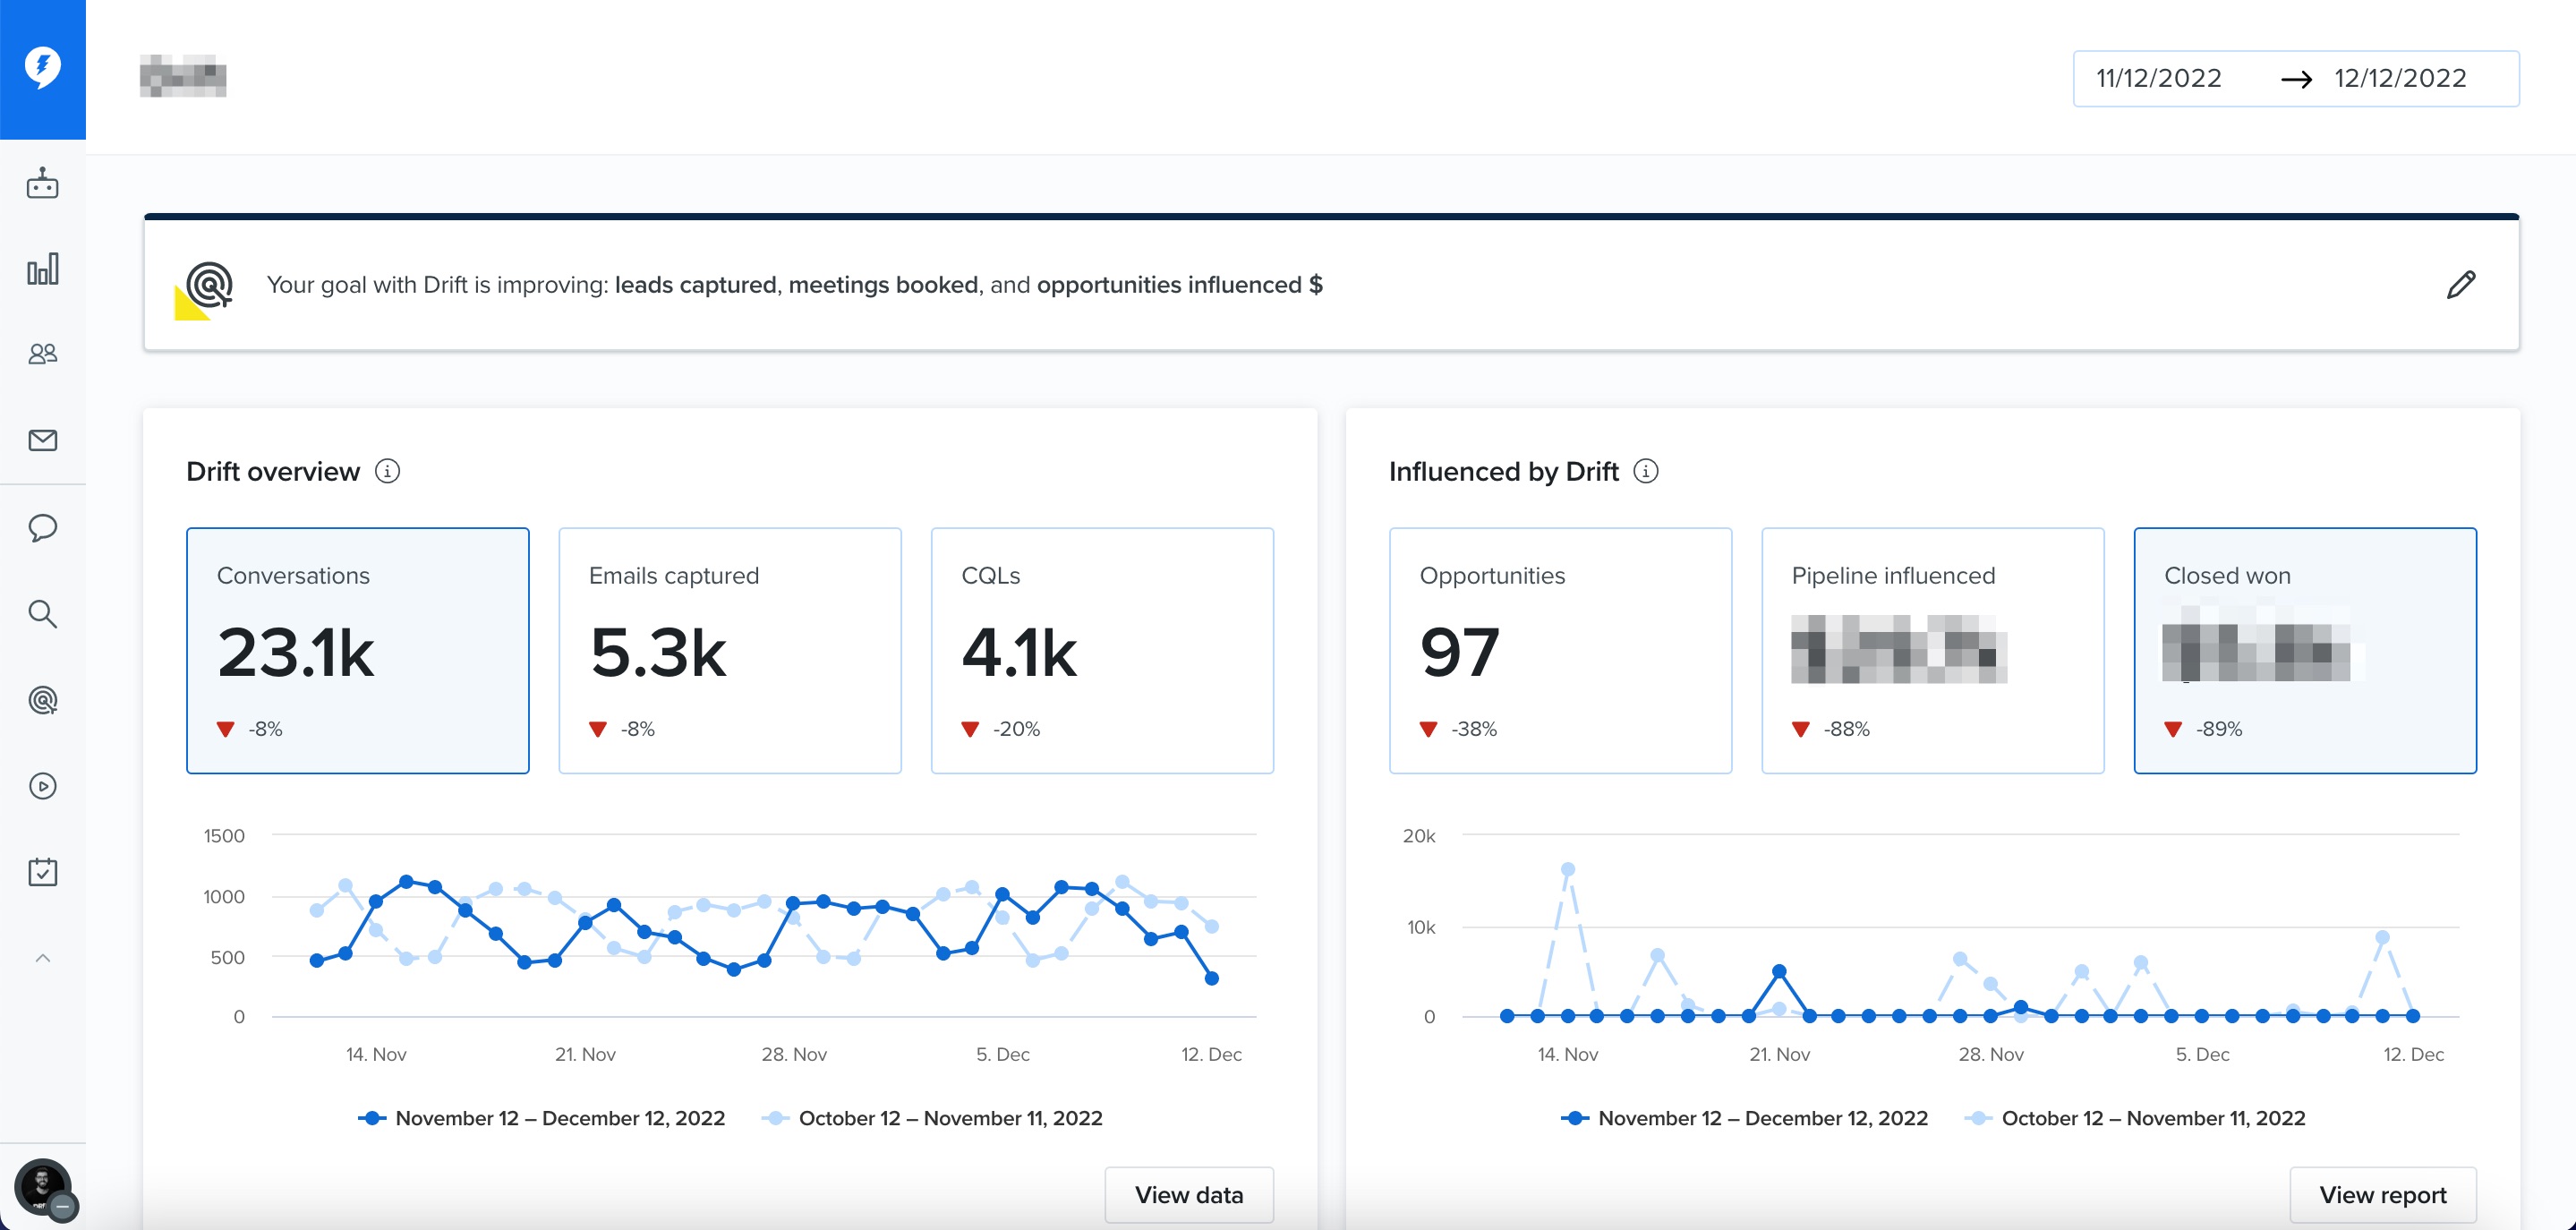Click the magnifying glass search icon

(42, 614)
